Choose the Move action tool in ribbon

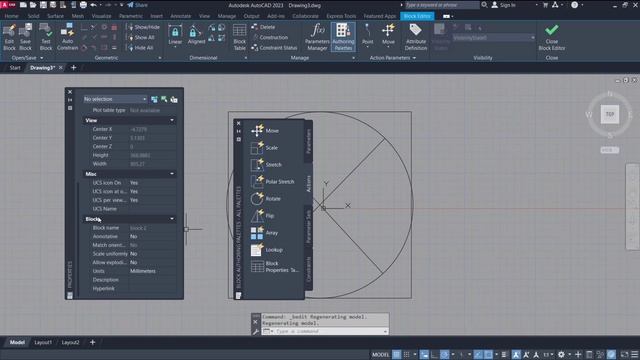point(388,35)
